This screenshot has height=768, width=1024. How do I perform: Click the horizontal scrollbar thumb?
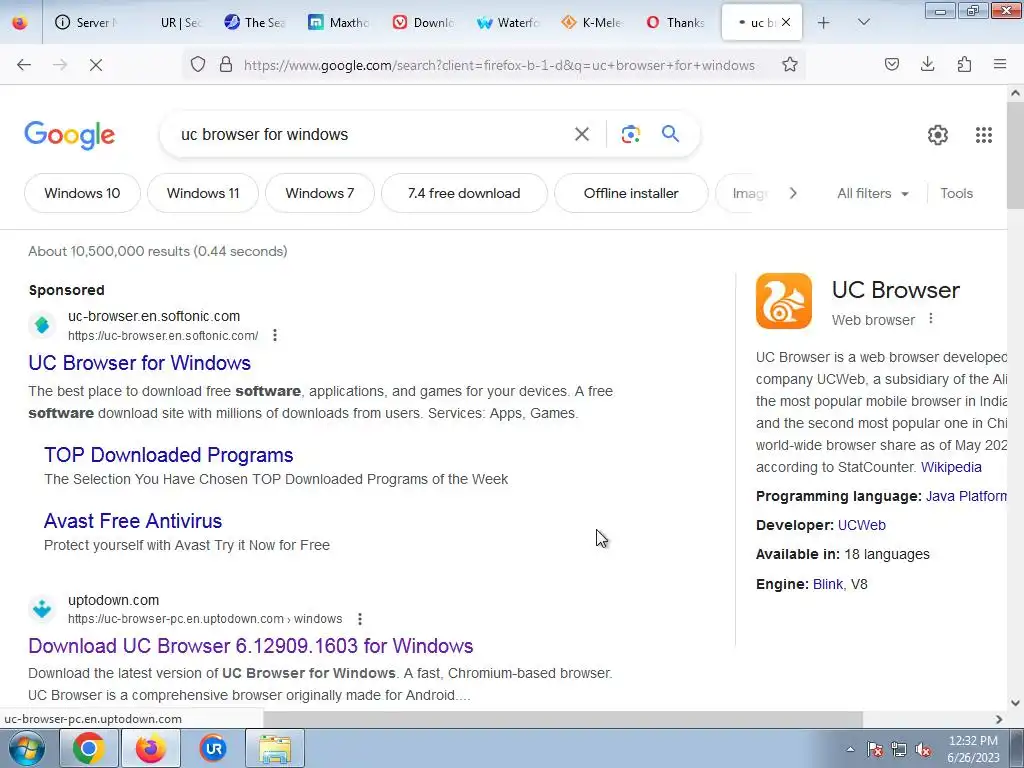562,719
